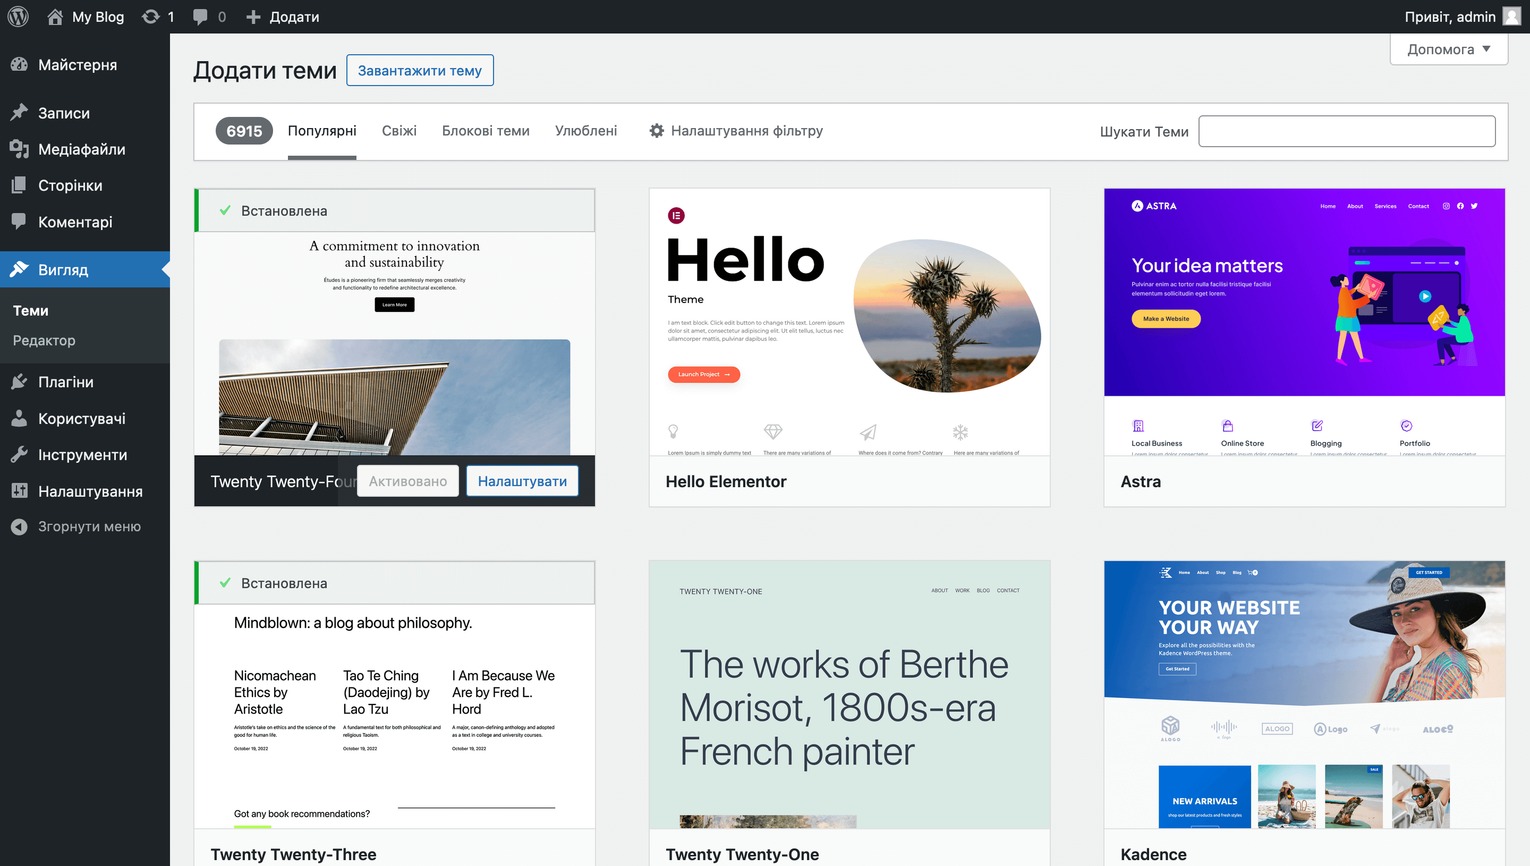Switch to the Свіжі tab
The image size is (1530, 866).
pos(399,131)
